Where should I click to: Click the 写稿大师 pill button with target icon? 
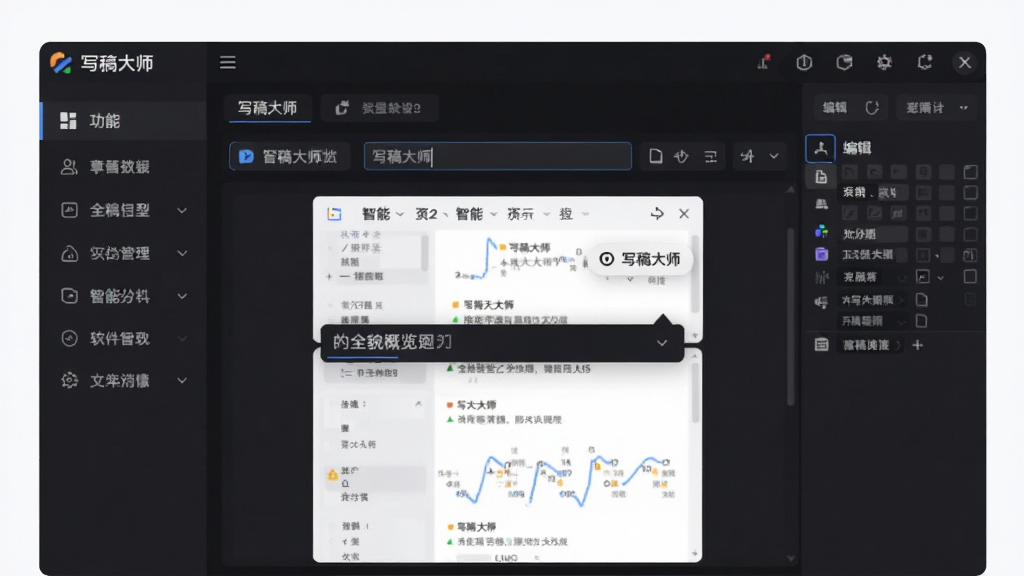[x=640, y=259]
